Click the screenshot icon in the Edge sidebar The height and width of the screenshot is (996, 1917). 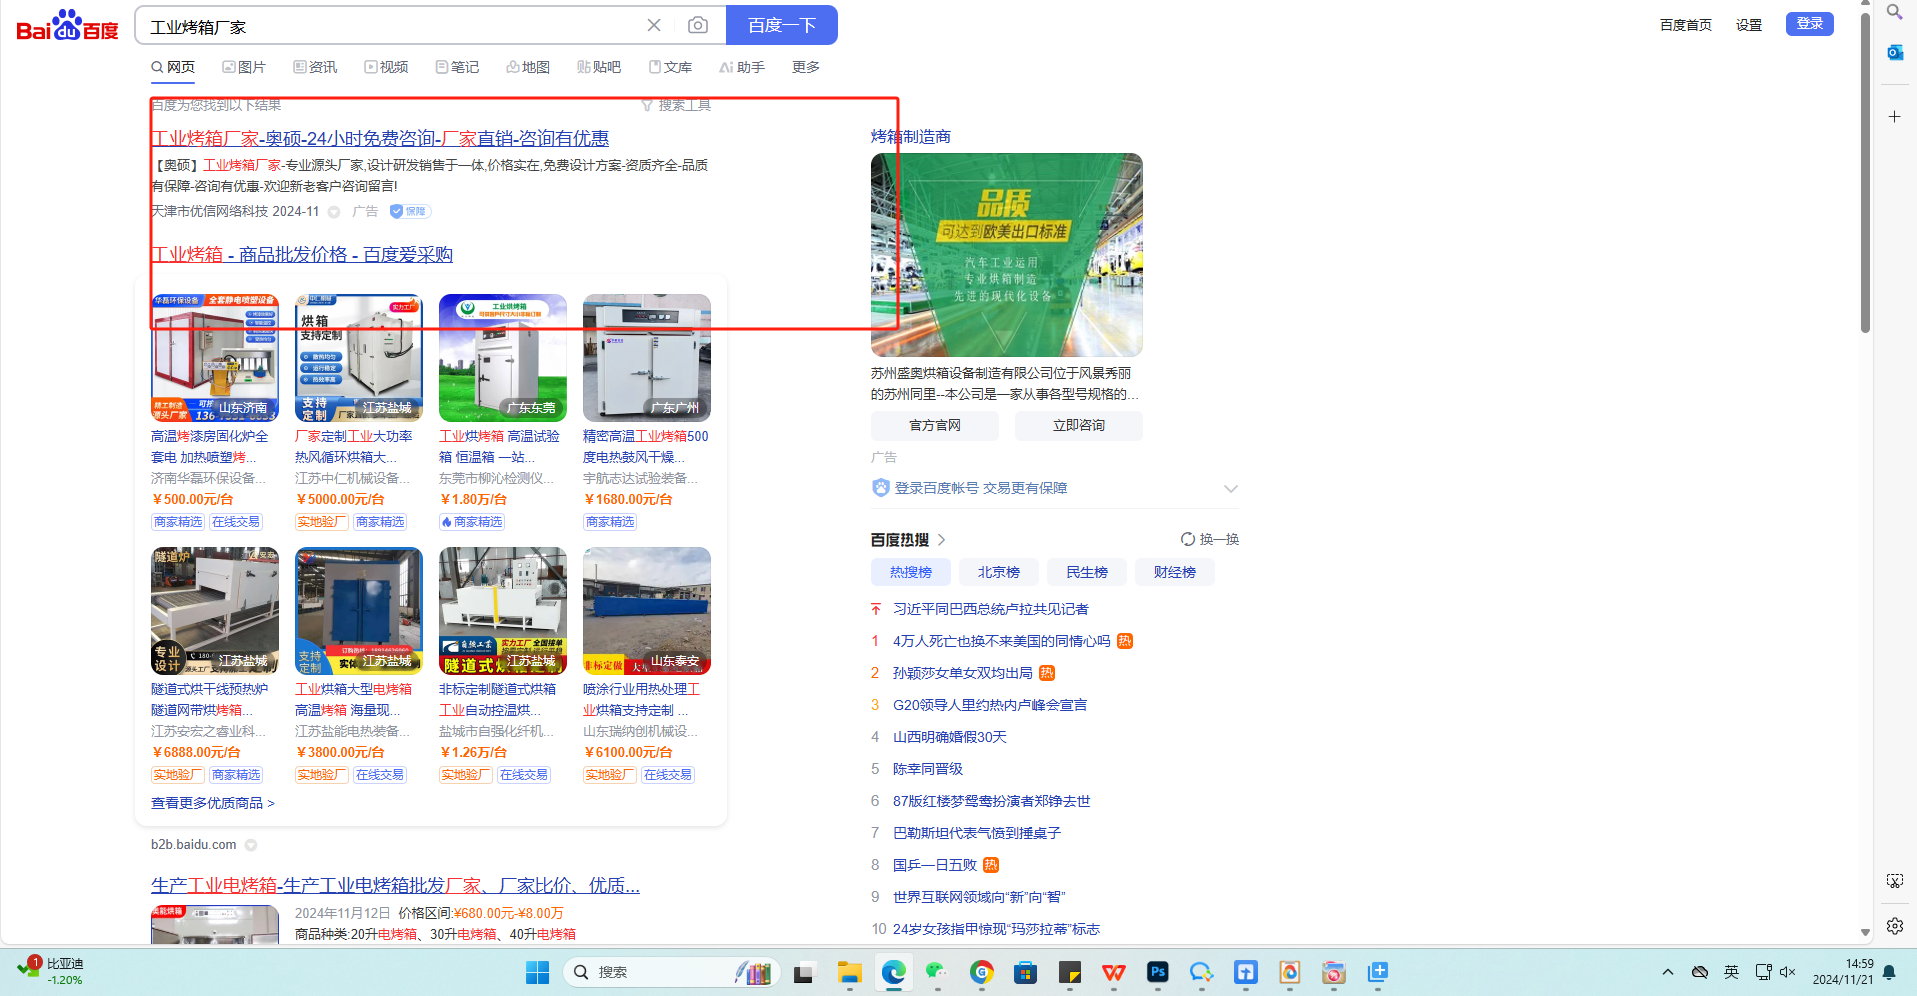pos(1894,881)
